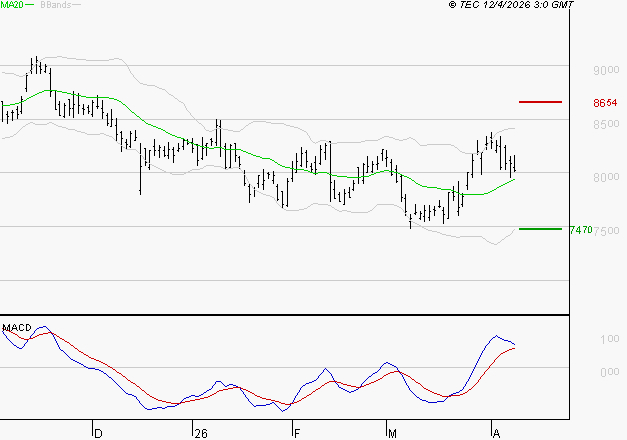Click the green 7470 support value

(581, 230)
